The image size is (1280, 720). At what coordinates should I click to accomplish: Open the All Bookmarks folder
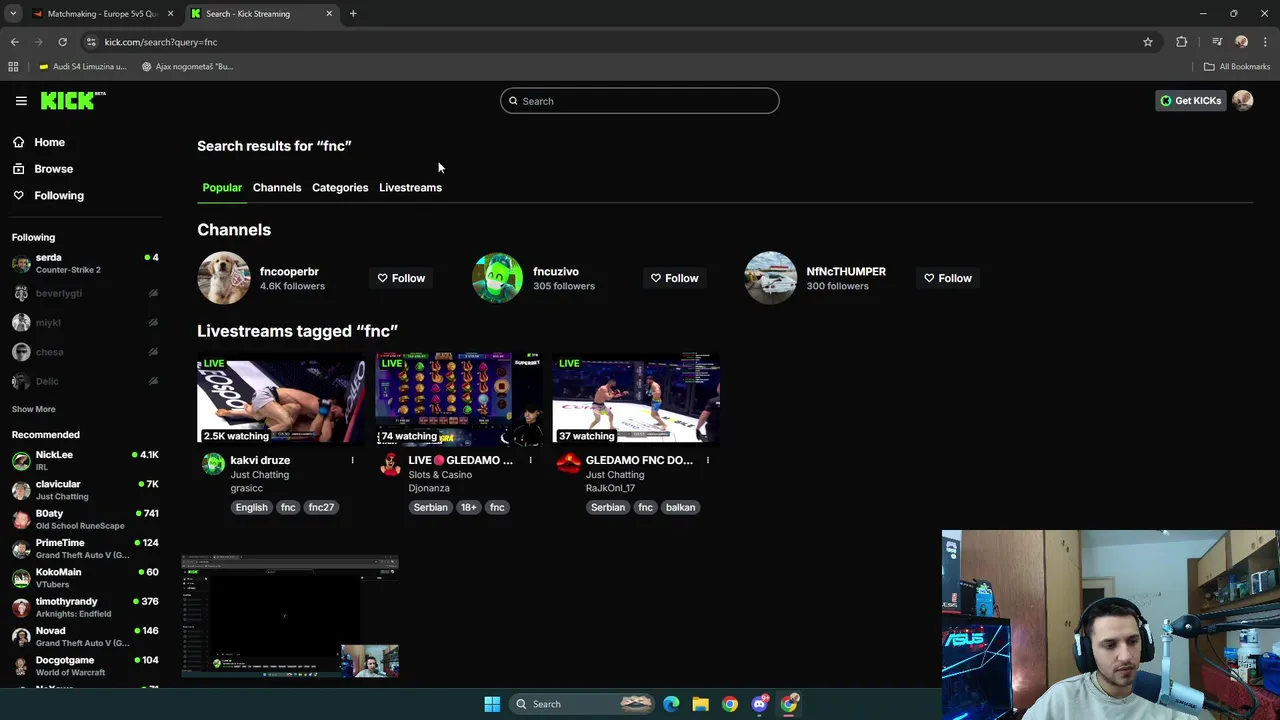[x=1237, y=67]
